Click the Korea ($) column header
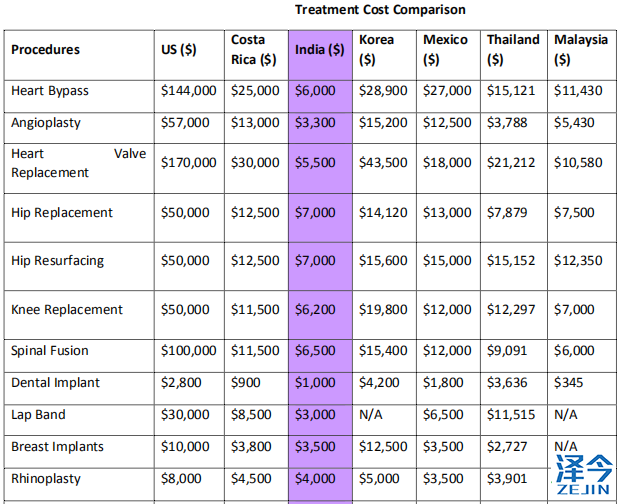The width and height of the screenshot is (621, 504). (376, 50)
